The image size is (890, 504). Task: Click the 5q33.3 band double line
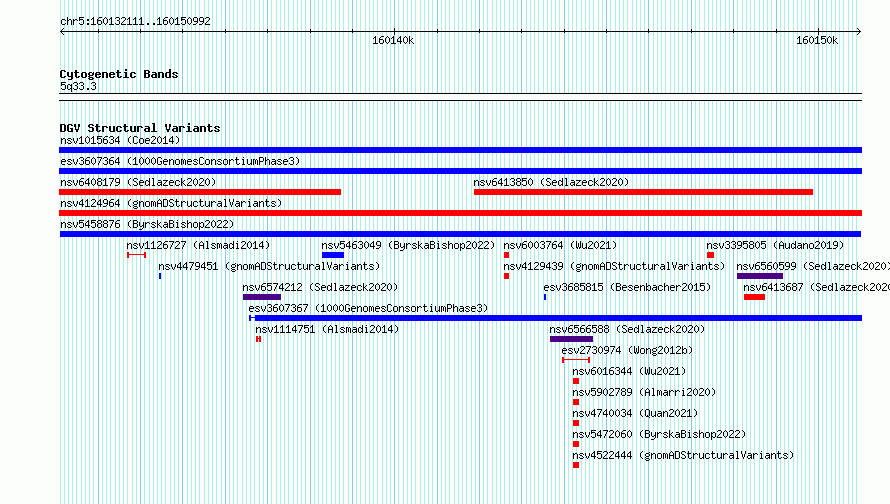tap(460, 97)
